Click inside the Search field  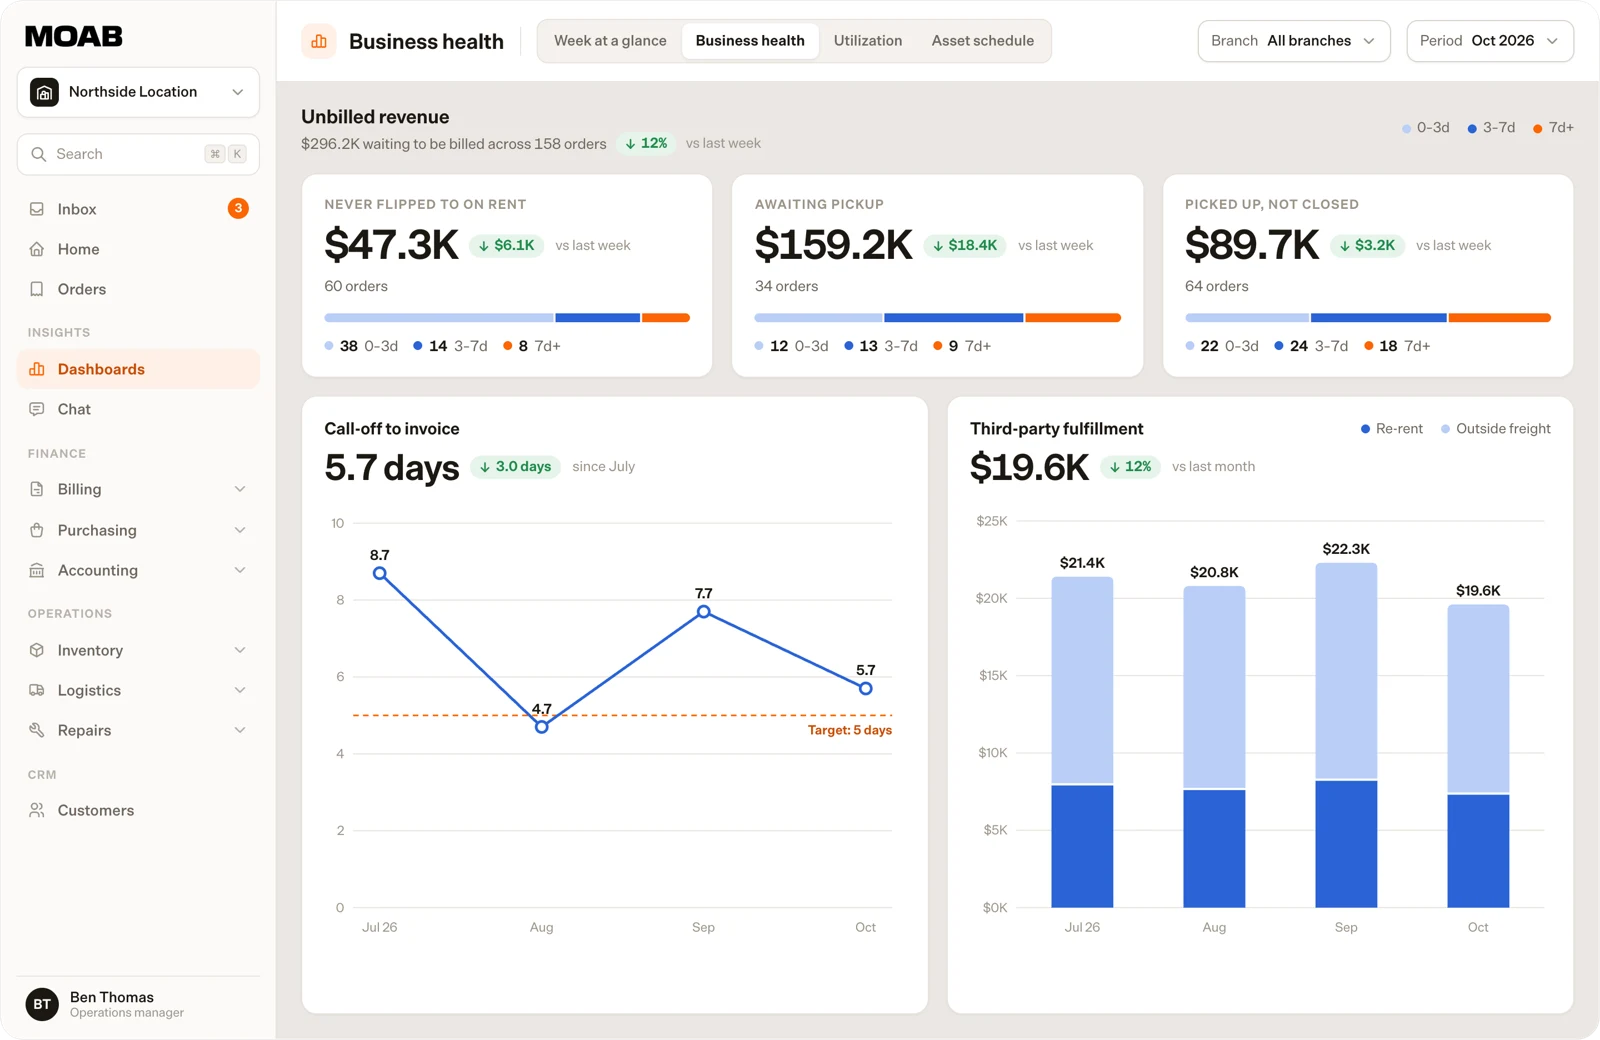click(138, 154)
